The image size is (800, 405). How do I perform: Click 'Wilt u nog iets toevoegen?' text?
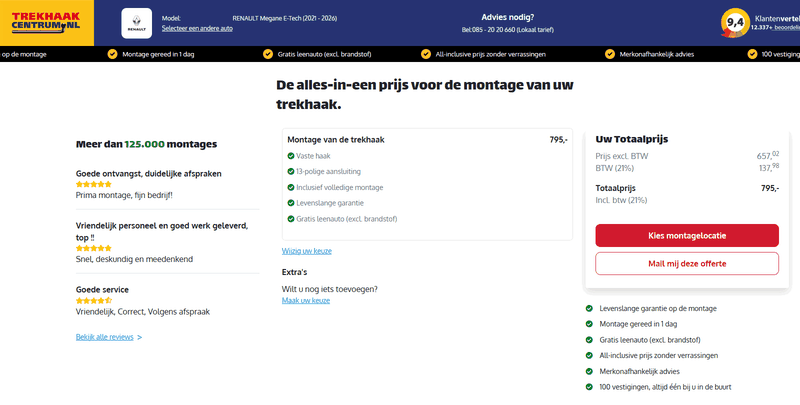(330, 289)
